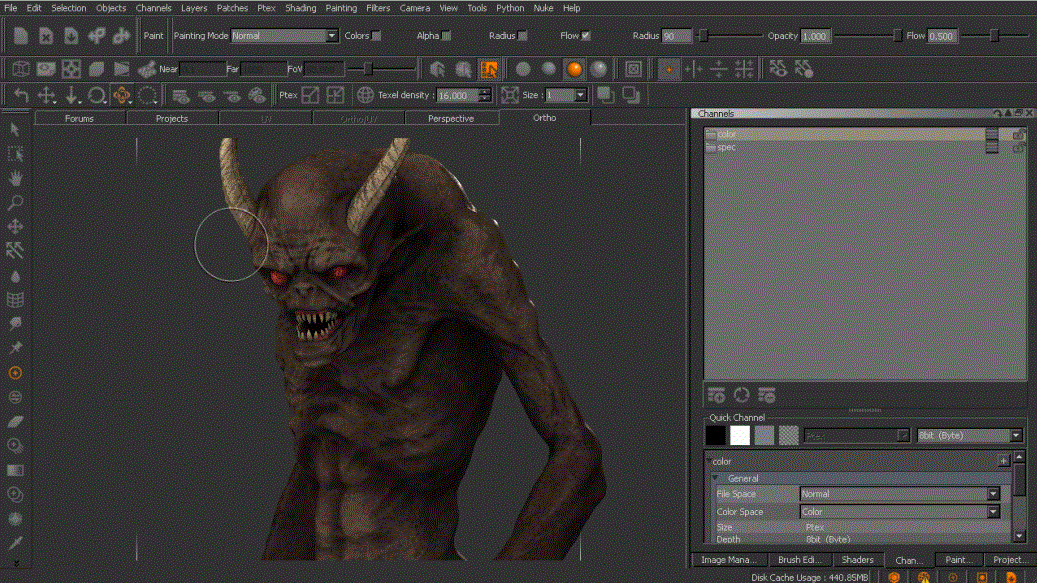The height and width of the screenshot is (583, 1037).
Task: Tick the Radius pressure checkbox
Action: point(523,36)
